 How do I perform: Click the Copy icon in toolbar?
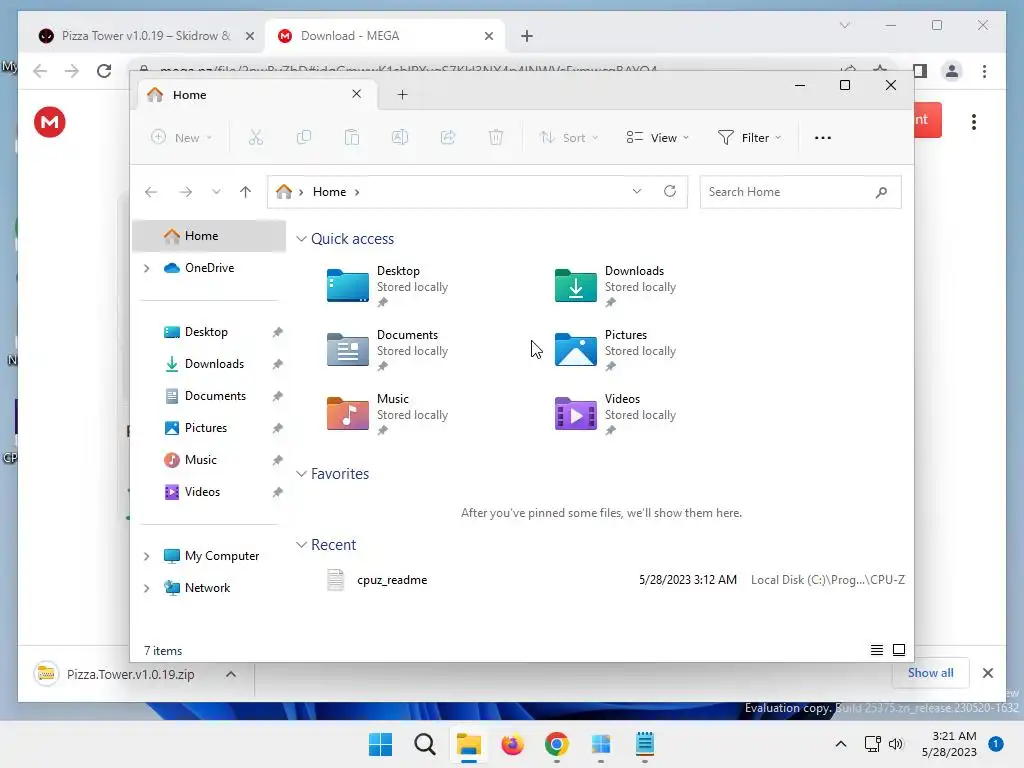[304, 137]
